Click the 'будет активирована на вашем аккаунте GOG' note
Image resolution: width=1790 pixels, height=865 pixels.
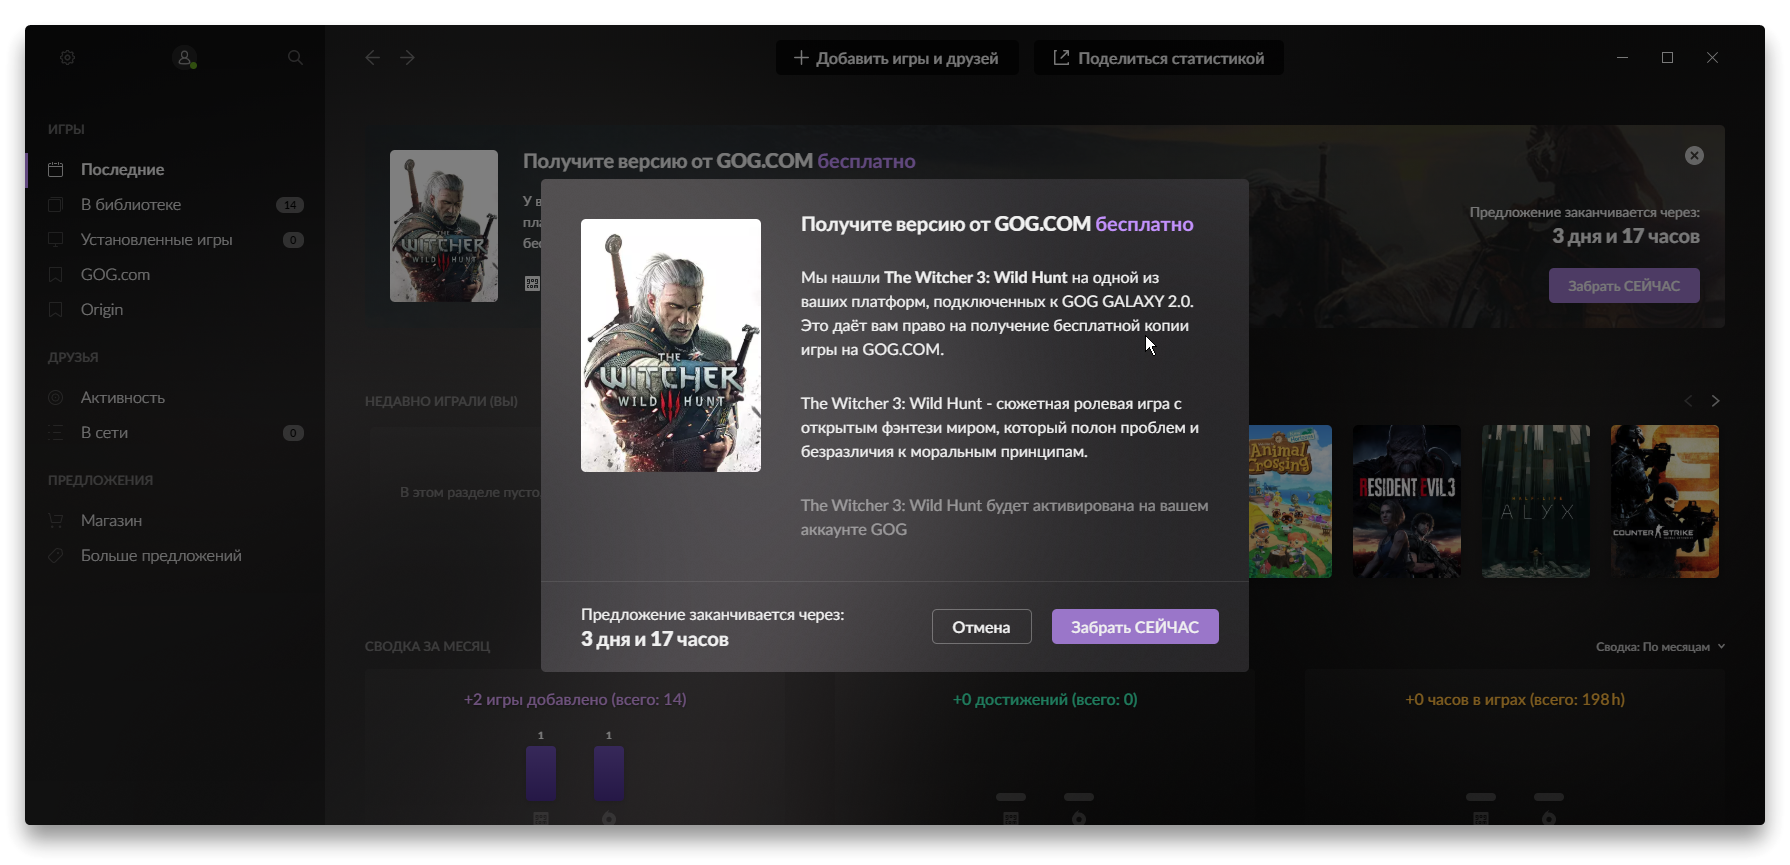click(1004, 518)
